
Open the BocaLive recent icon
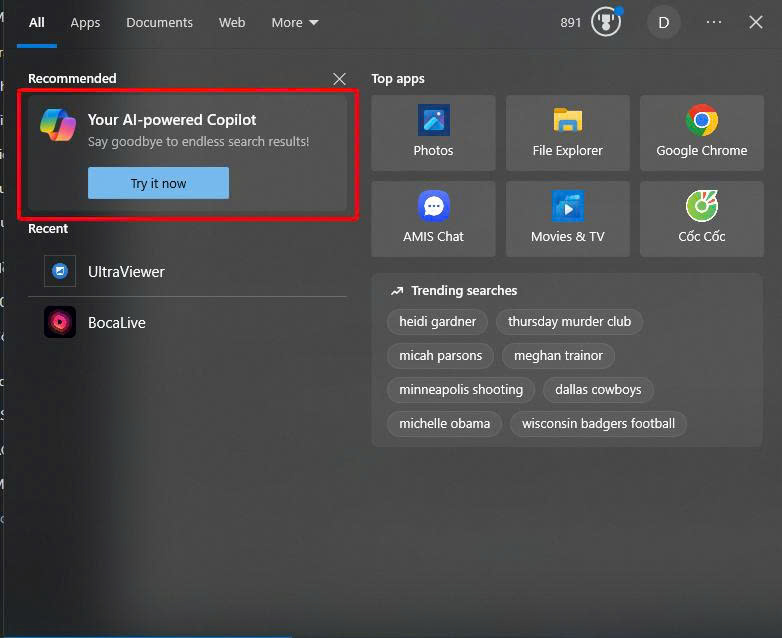pyautogui.click(x=60, y=322)
